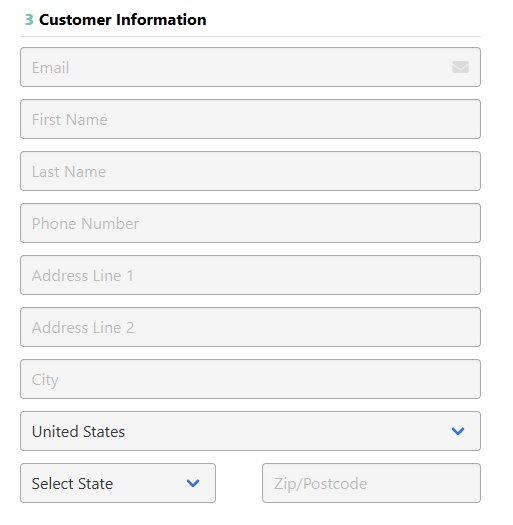This screenshot has height=525, width=513.
Task: Click the step number 3 marker
Action: 29,20
